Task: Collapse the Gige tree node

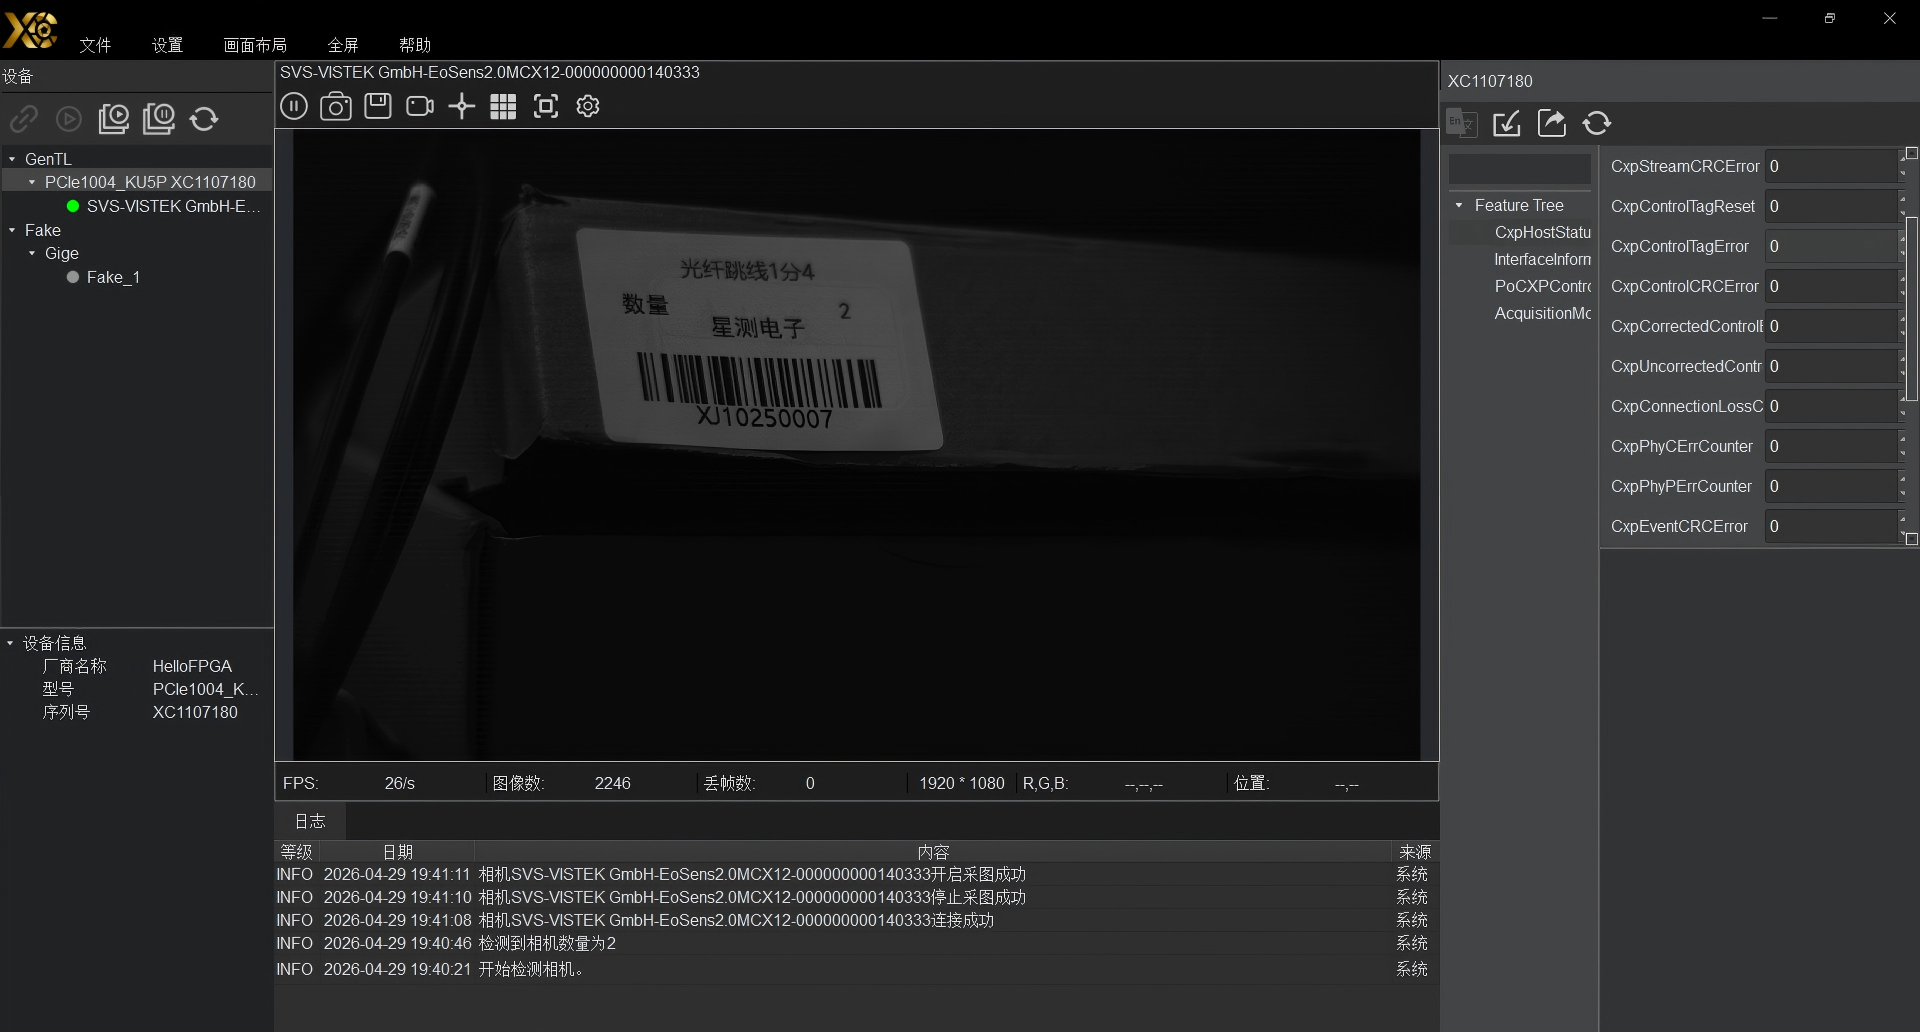Action: (32, 253)
